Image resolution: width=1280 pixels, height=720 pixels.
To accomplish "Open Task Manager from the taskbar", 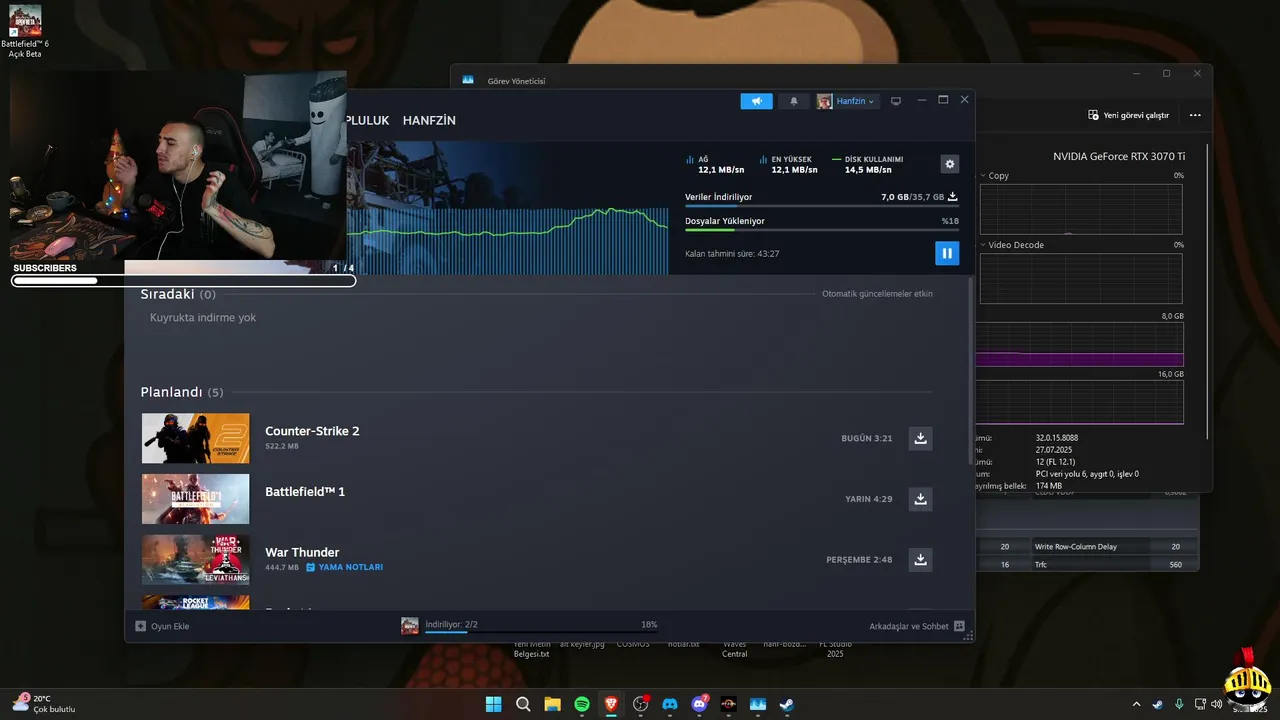I will [758, 704].
